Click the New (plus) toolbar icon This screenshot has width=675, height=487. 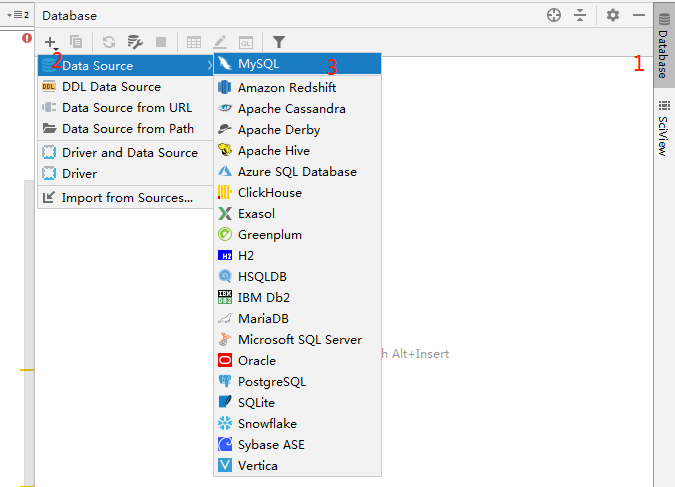pyautogui.click(x=51, y=42)
